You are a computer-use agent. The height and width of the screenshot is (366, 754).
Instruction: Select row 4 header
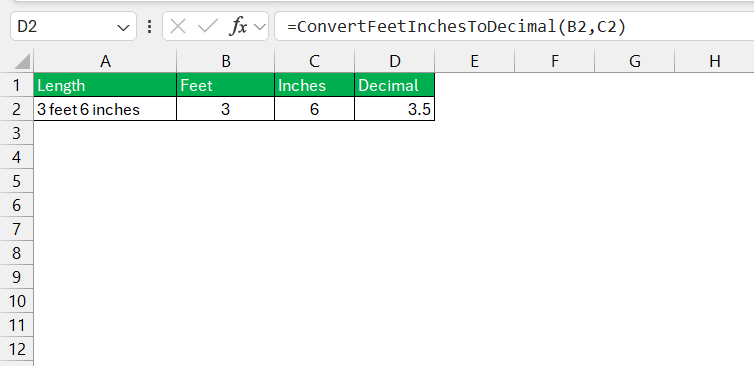click(x=17, y=157)
